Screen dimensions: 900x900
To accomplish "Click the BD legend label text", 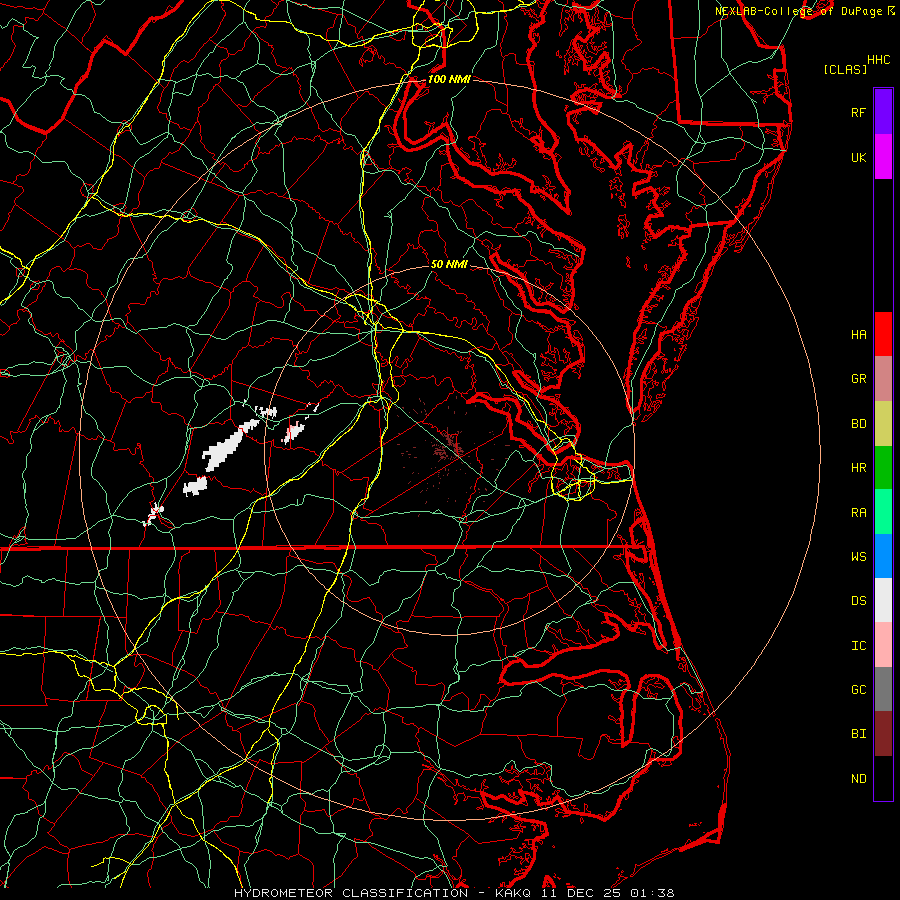I will point(858,424).
